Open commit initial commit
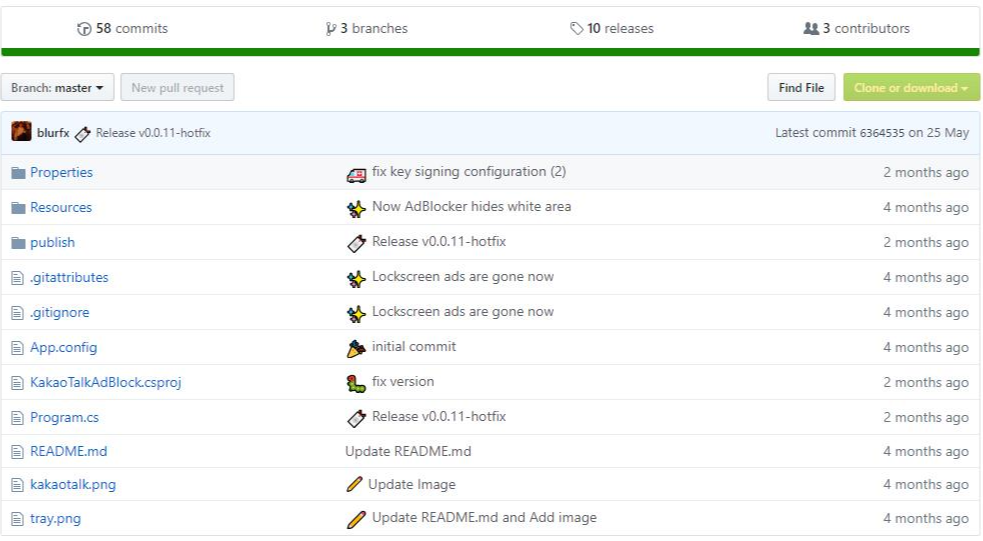 pyautogui.click(x=414, y=346)
